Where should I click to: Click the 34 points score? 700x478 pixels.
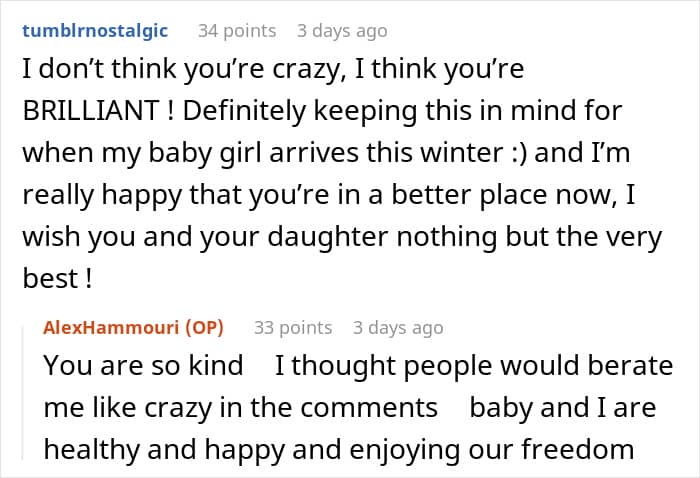coord(236,31)
